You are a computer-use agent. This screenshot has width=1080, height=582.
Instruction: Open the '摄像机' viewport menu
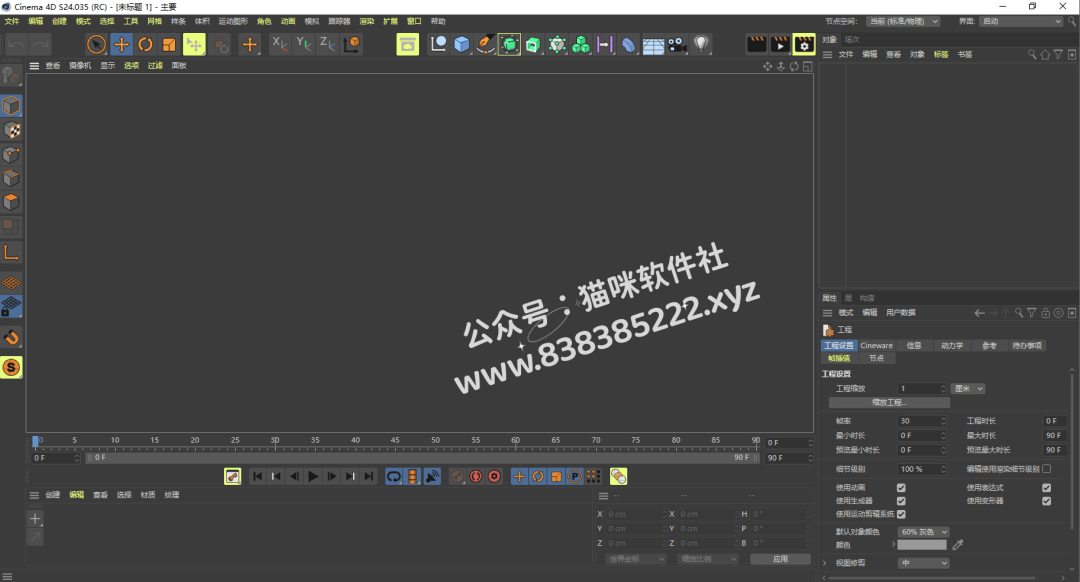(80, 65)
